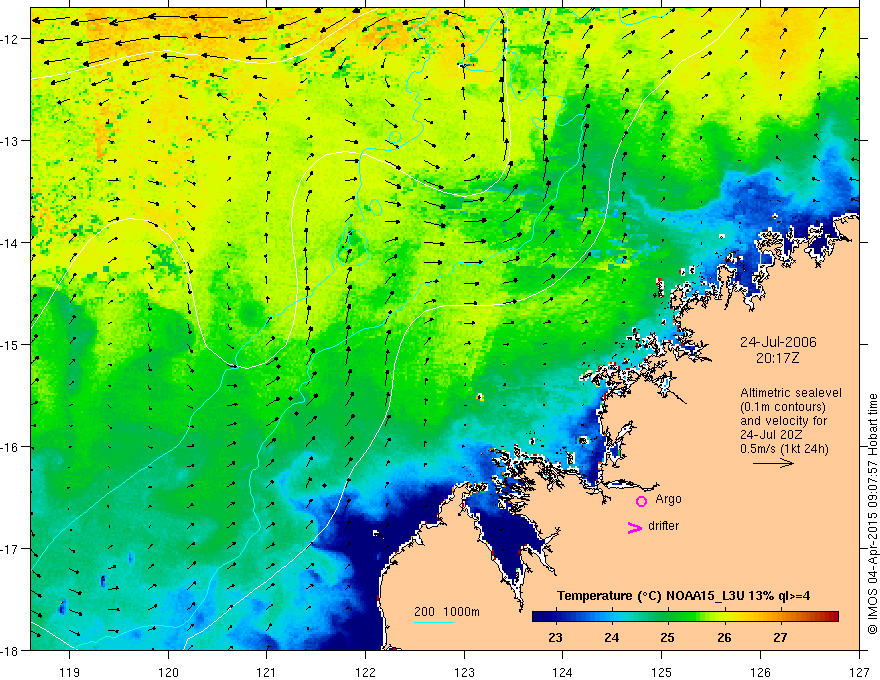Click the -17 latitude axis label
The width and height of the screenshot is (880, 680).
[x=11, y=548]
